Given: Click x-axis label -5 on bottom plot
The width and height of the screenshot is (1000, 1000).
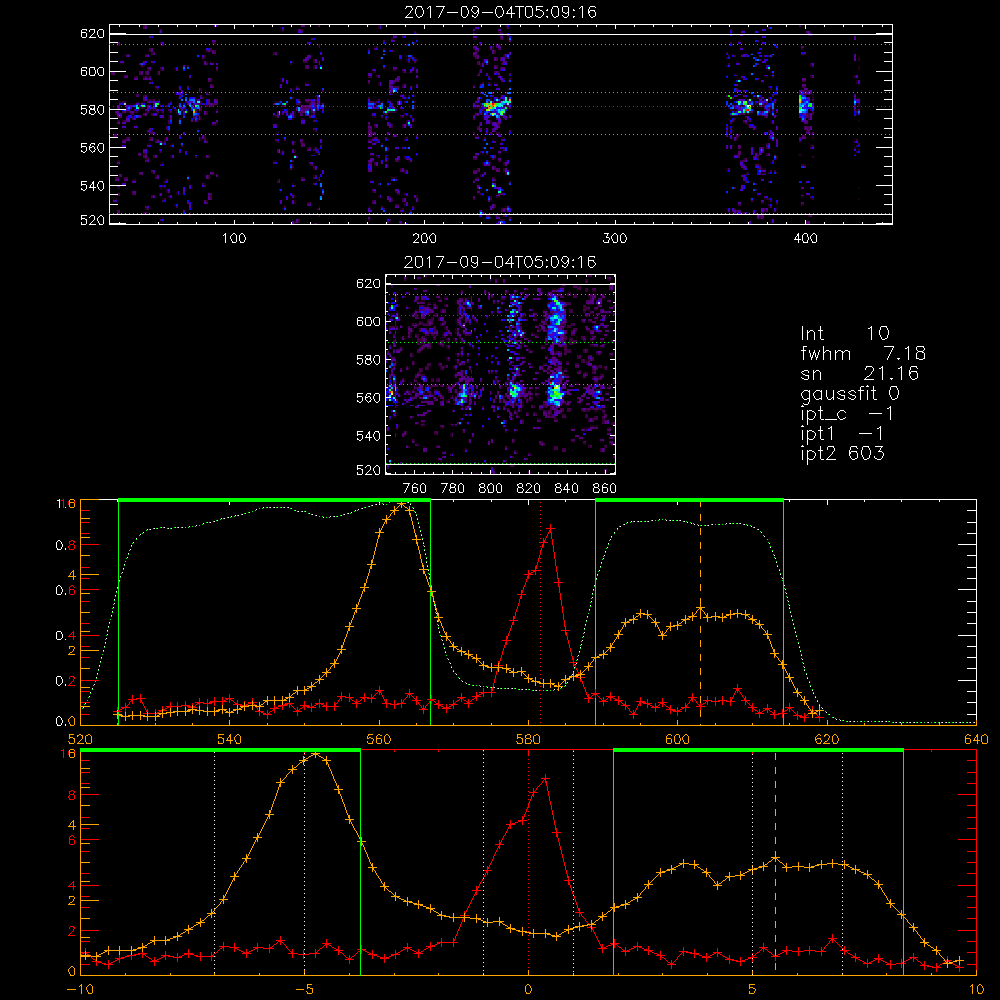Looking at the screenshot, I should 304,990.
